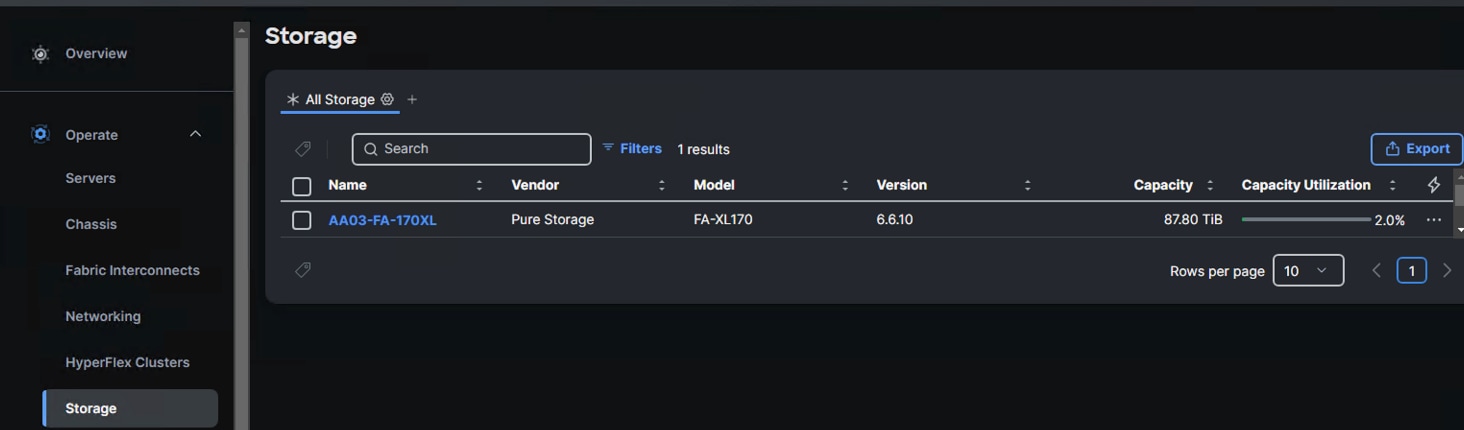Select all rows header checkbox

pyautogui.click(x=301, y=186)
